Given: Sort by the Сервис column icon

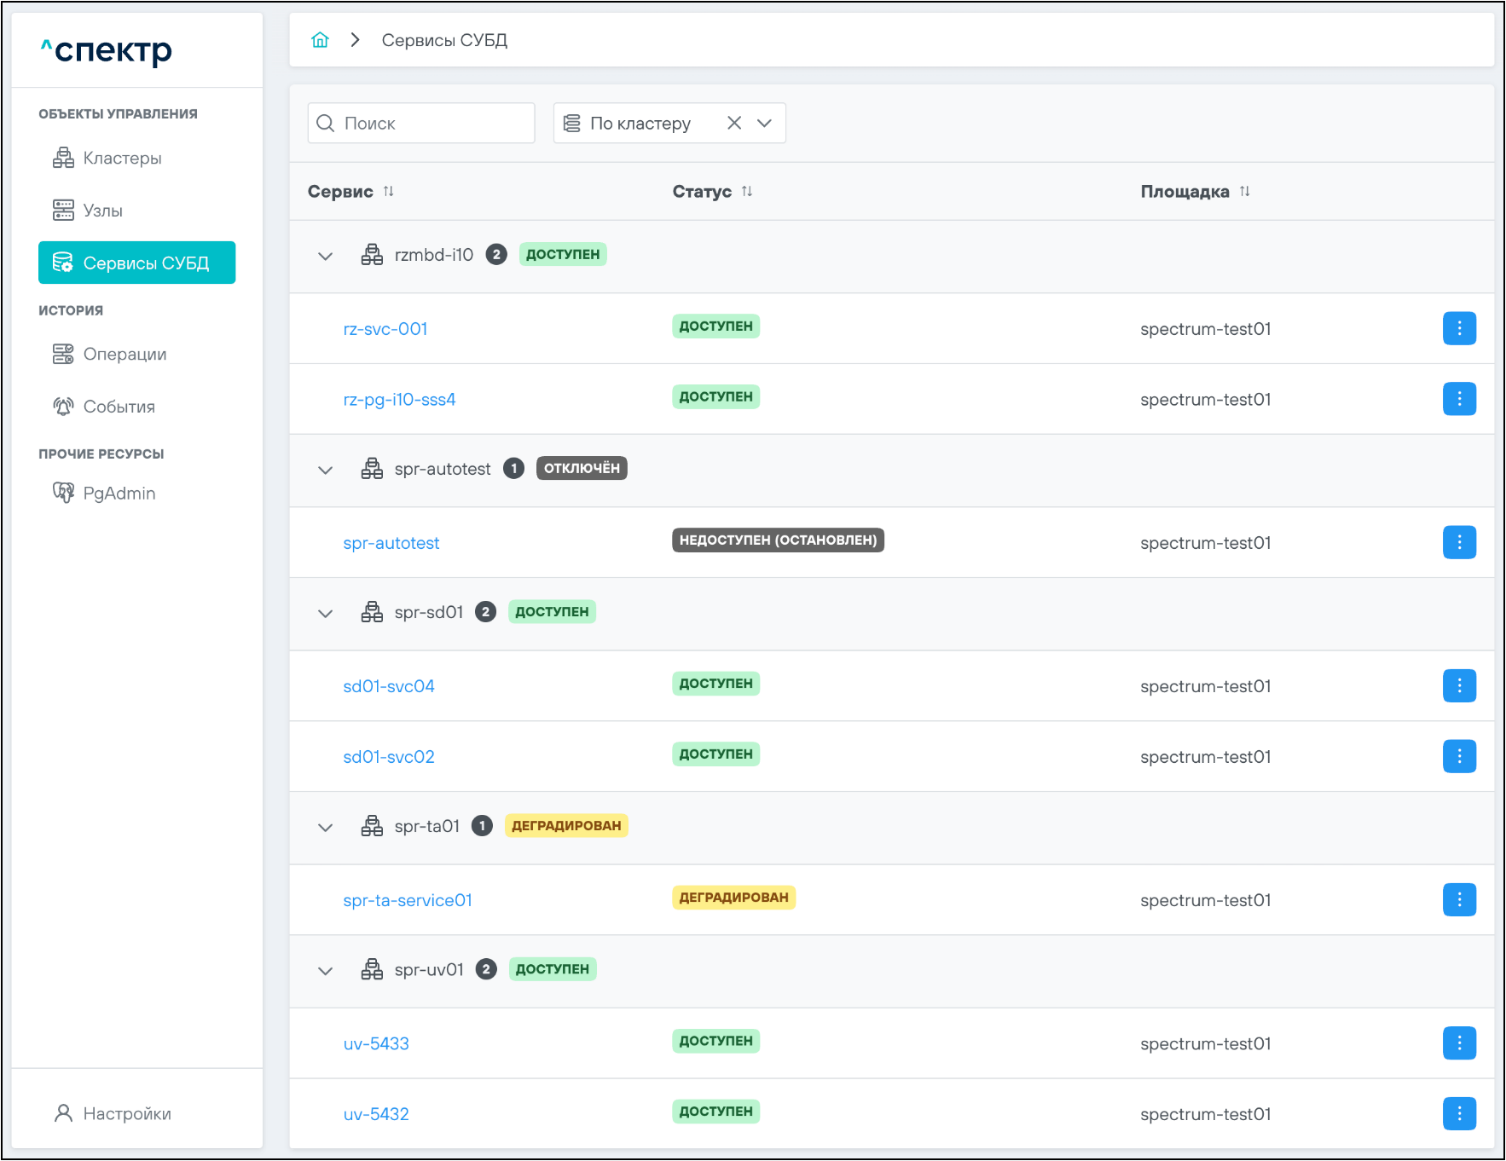Looking at the screenshot, I should (x=388, y=191).
